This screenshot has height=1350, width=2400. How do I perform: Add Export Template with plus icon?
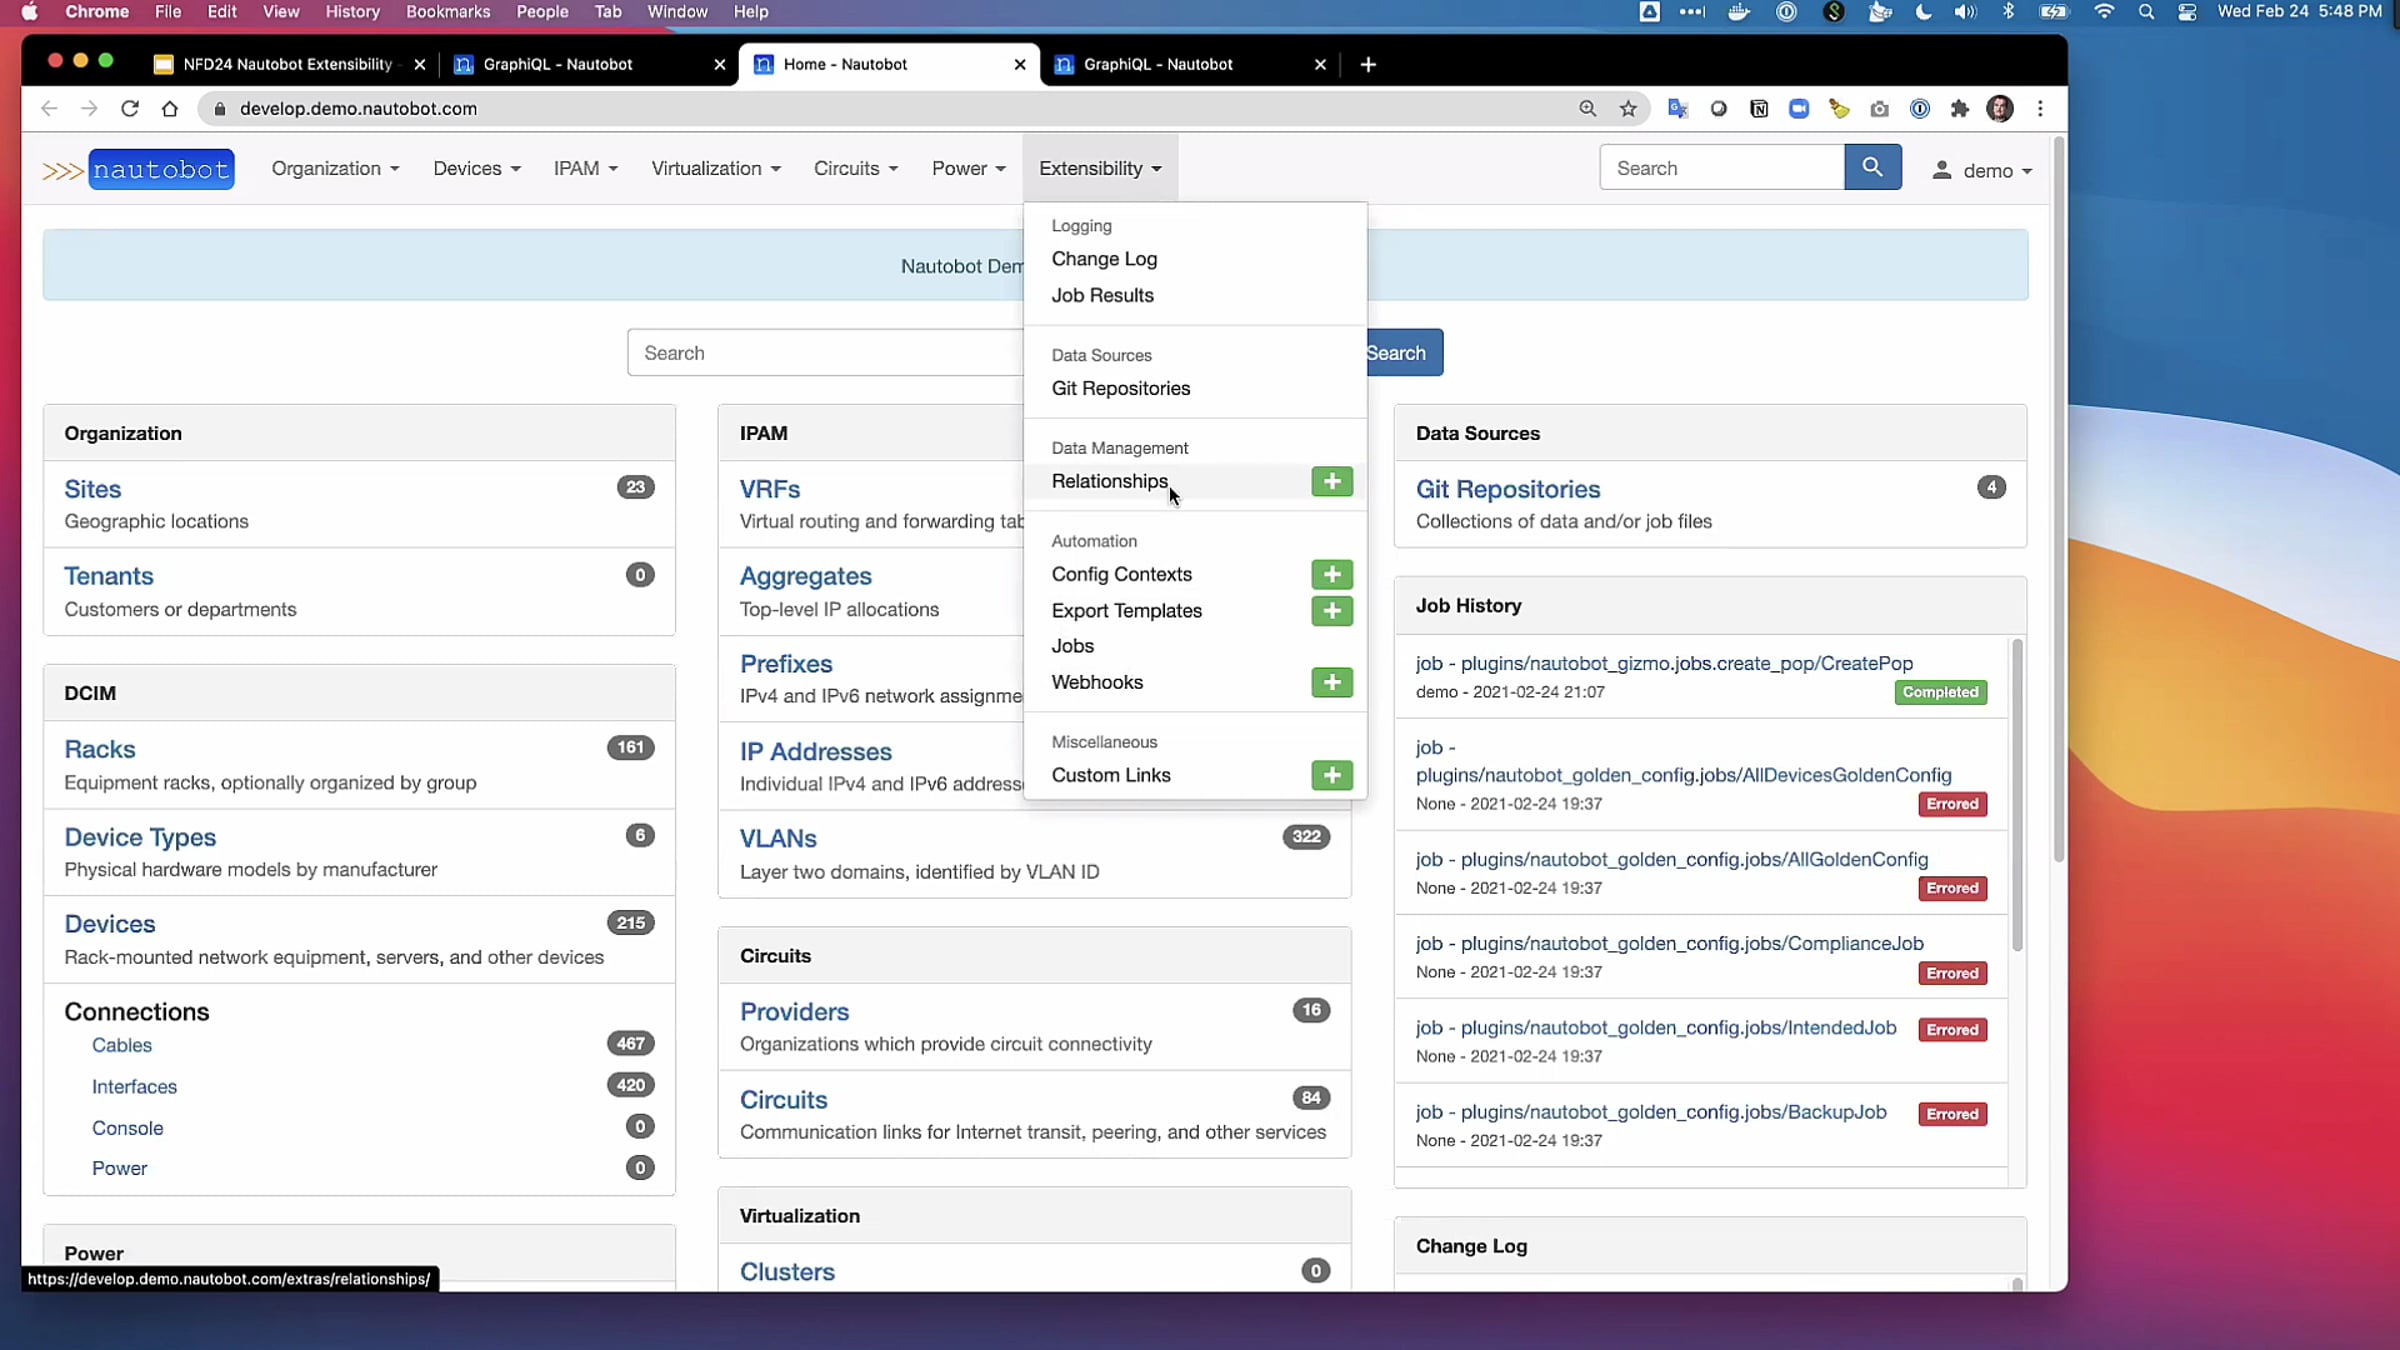[x=1331, y=610]
